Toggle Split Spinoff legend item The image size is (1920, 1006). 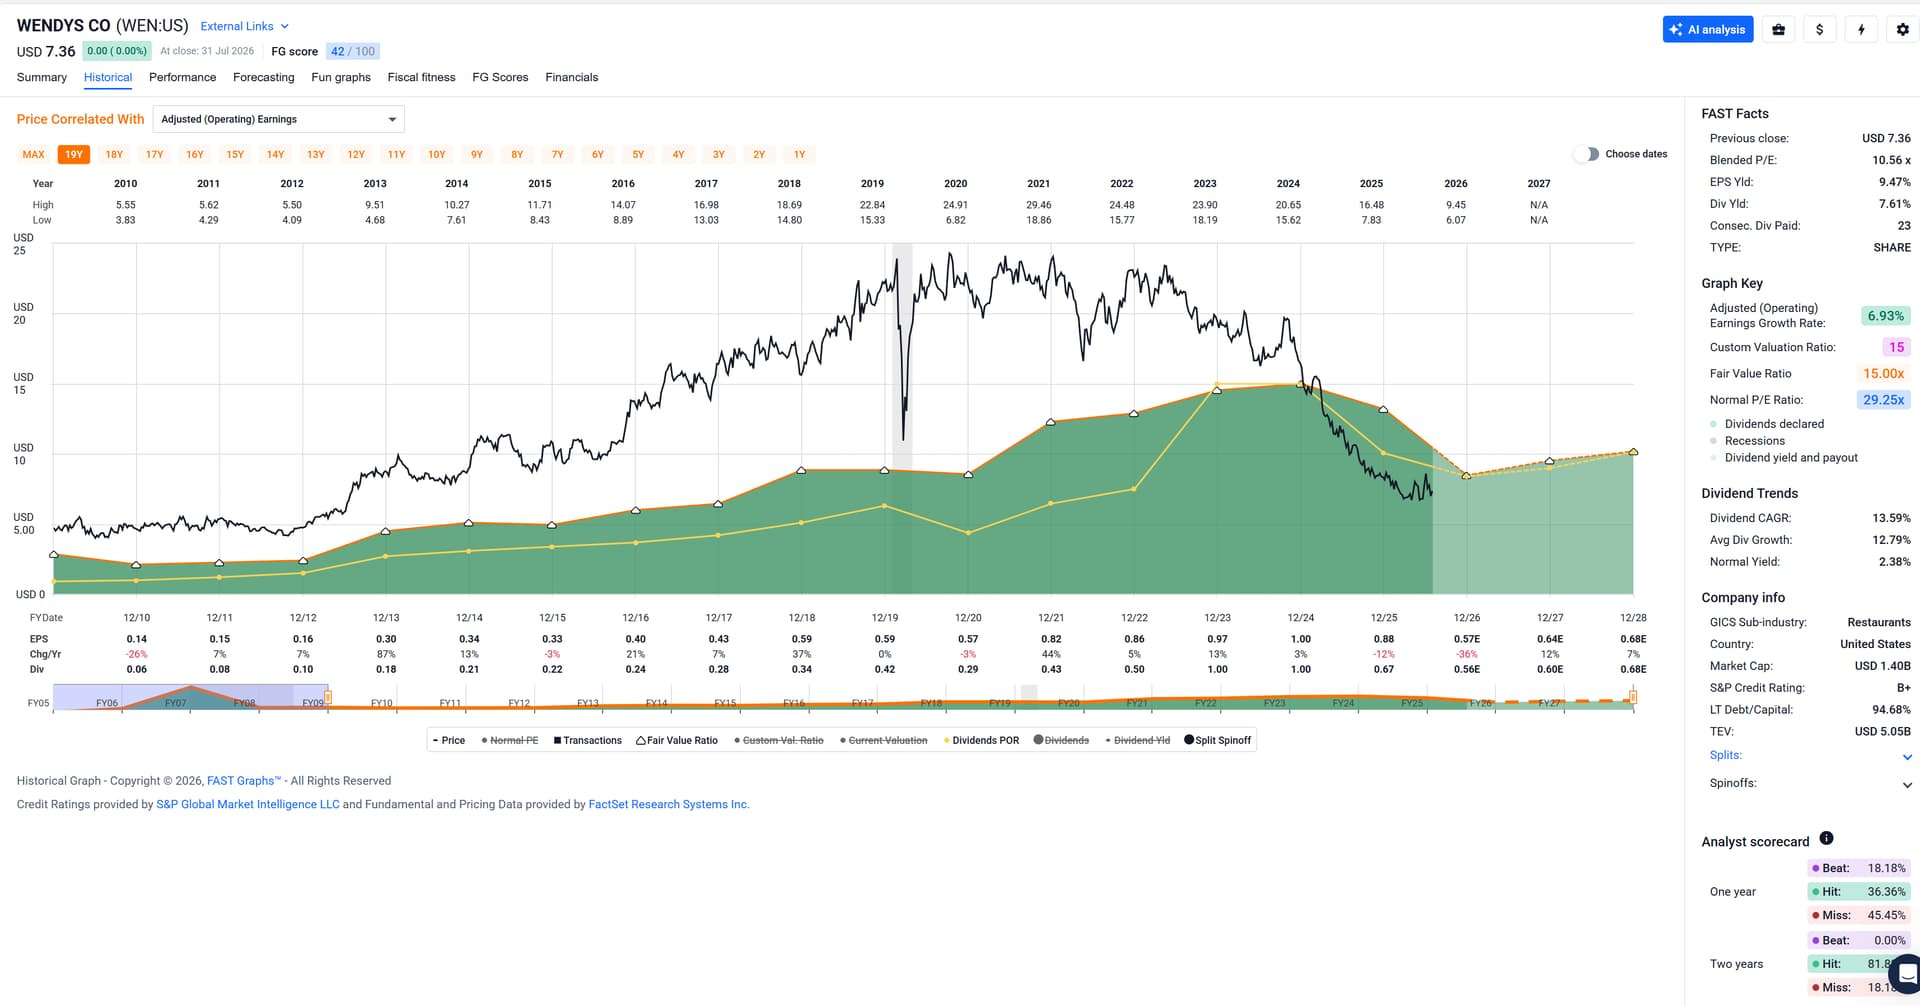coord(1218,741)
